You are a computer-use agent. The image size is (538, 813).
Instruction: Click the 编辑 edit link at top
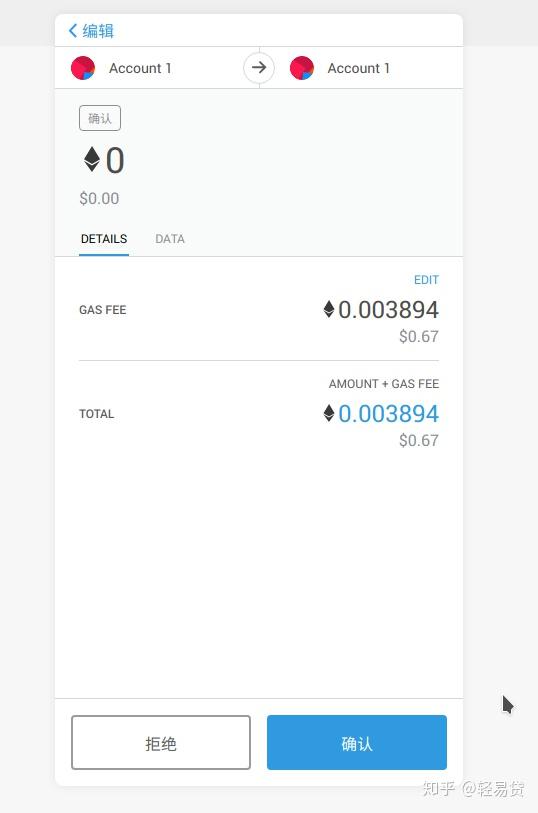(x=98, y=31)
